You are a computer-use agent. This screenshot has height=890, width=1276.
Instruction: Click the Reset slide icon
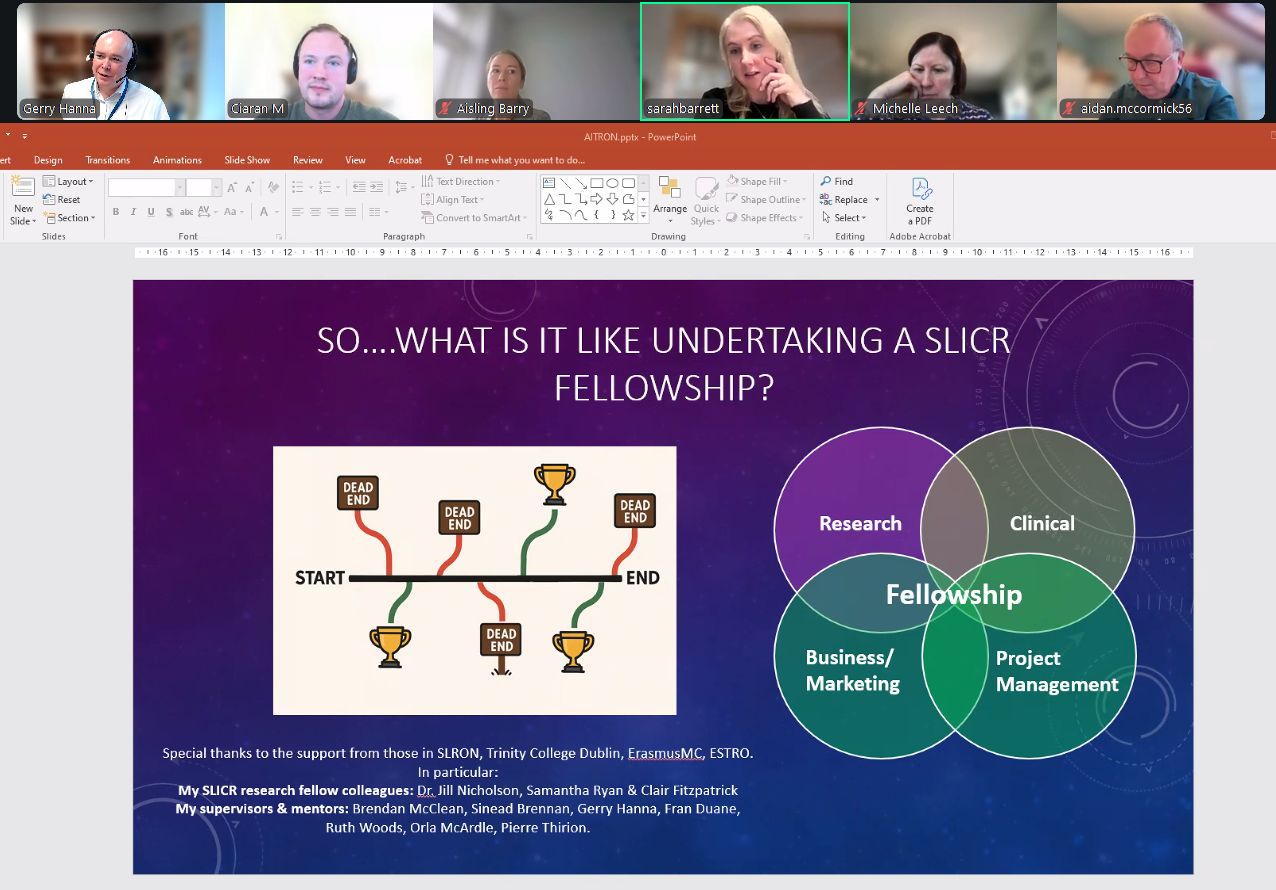tap(62, 200)
